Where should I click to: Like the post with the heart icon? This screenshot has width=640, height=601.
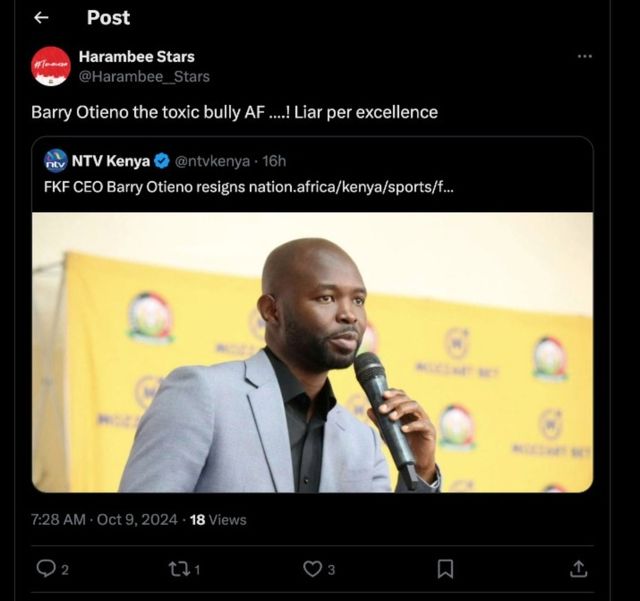click(312, 569)
